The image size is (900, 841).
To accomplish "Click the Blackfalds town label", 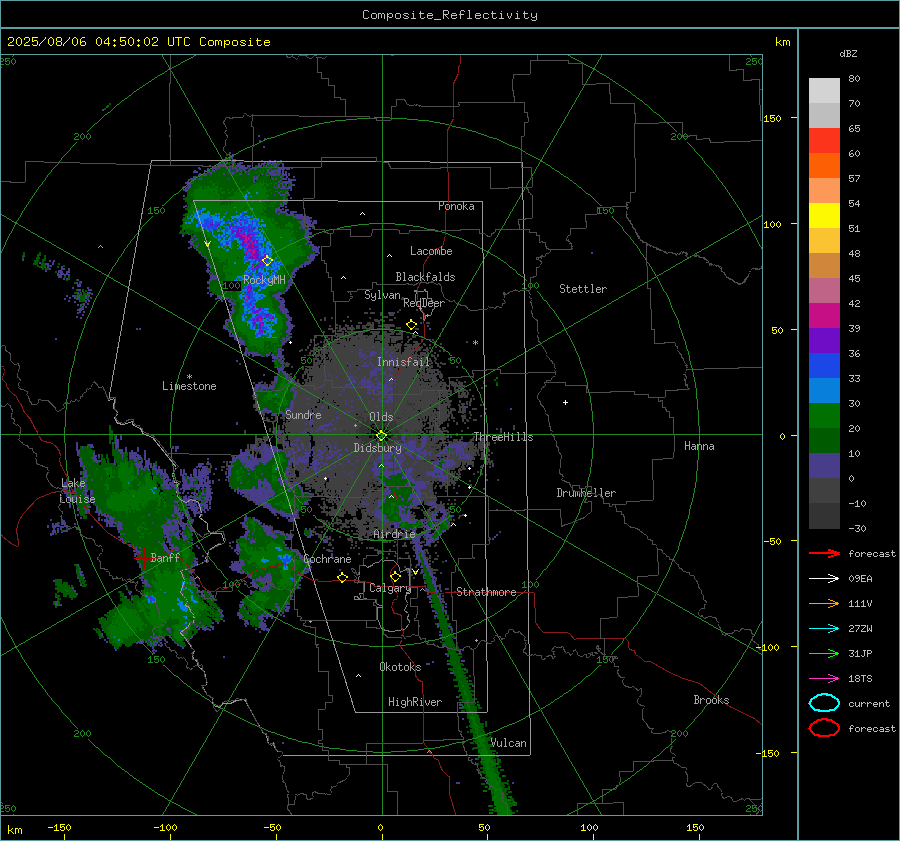I will tap(425, 277).
